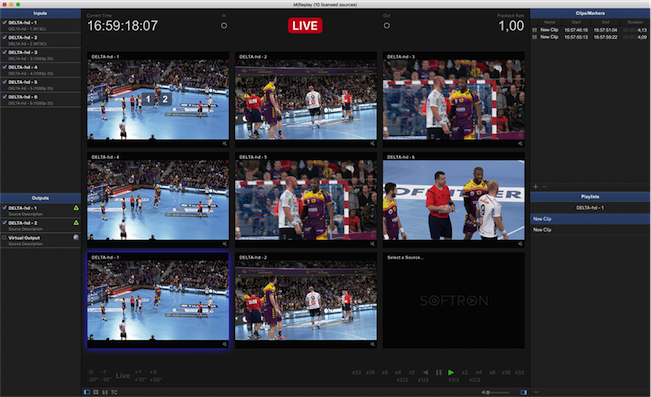
Task: Set the Out point marker circle
Action: click(x=387, y=26)
